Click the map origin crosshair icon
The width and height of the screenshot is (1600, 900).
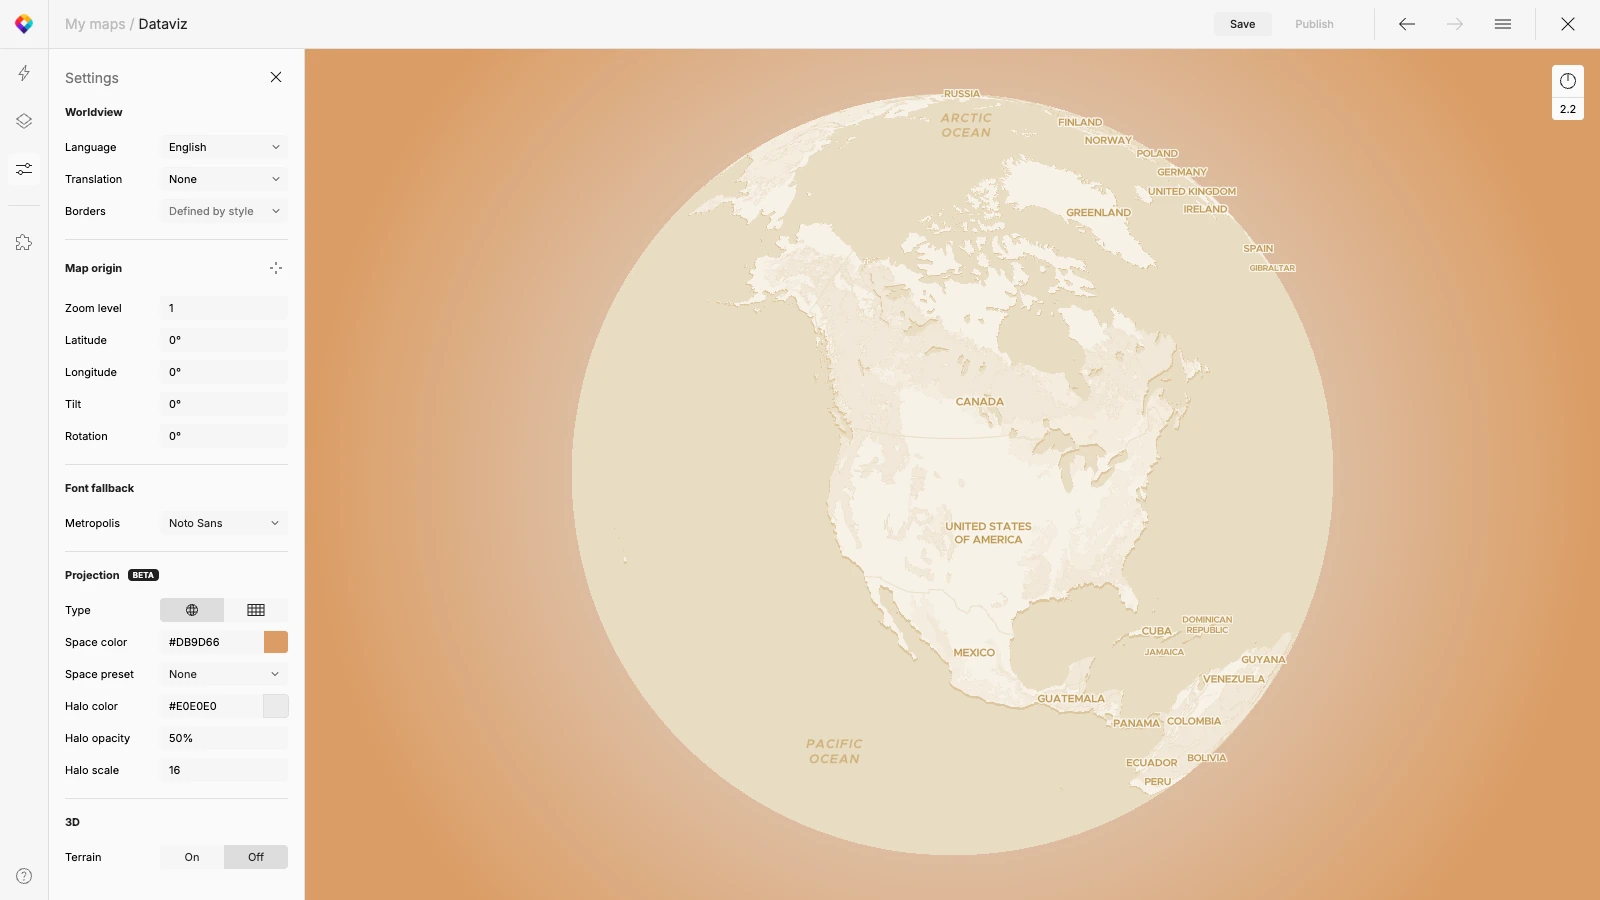pos(276,268)
